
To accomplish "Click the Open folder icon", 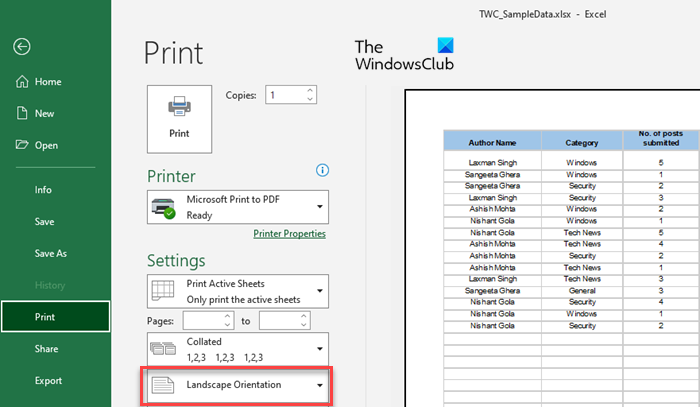I will [21, 145].
